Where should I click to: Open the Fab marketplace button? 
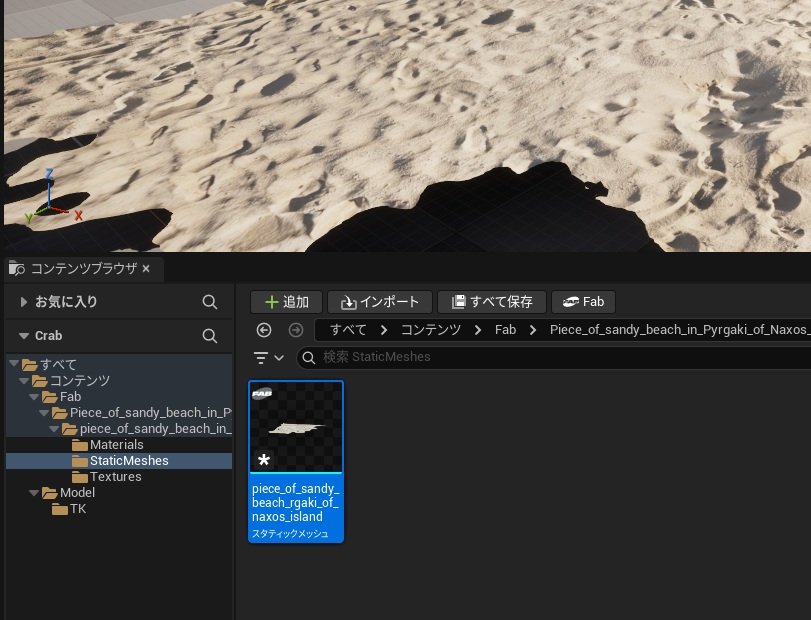(583, 302)
